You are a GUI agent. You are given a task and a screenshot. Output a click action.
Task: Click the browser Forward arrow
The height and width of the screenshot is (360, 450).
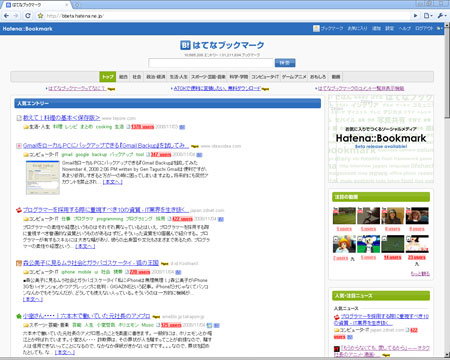pyautogui.click(x=16, y=16)
